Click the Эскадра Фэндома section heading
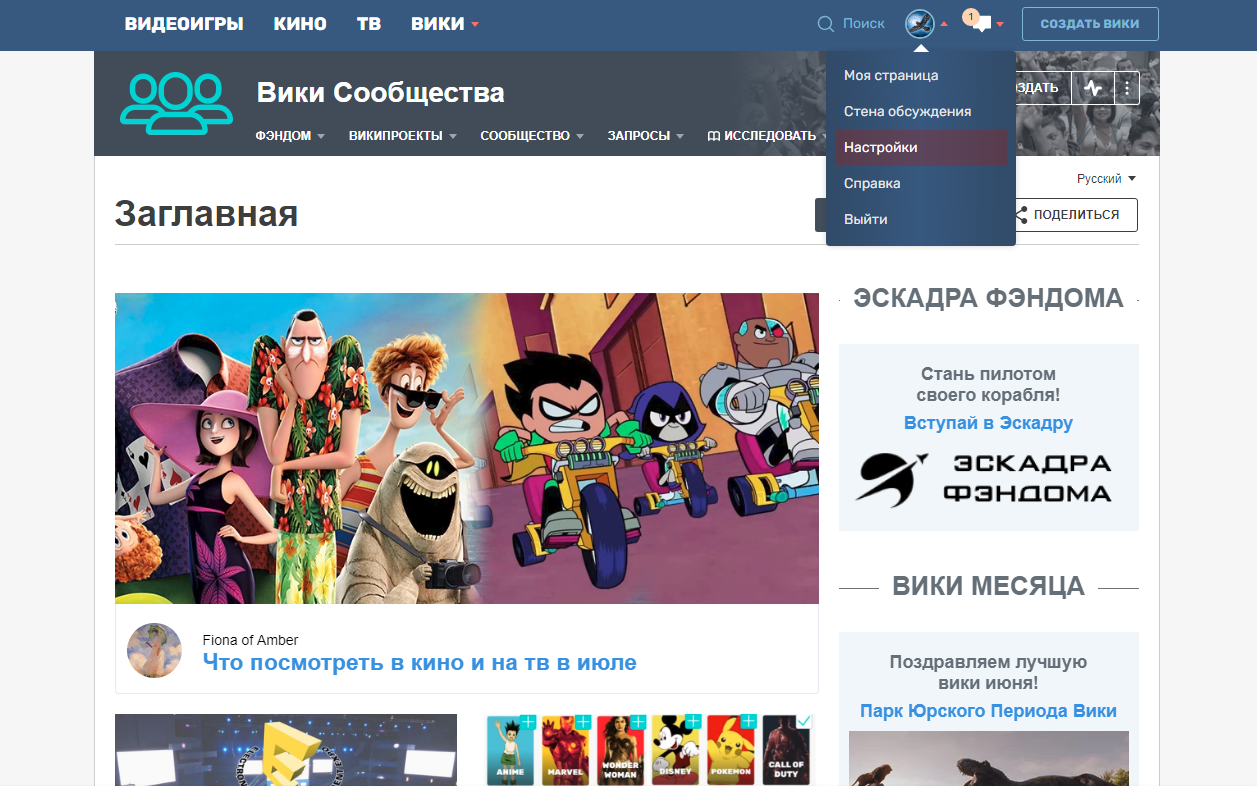This screenshot has height=786, width=1257. pyautogui.click(x=988, y=298)
